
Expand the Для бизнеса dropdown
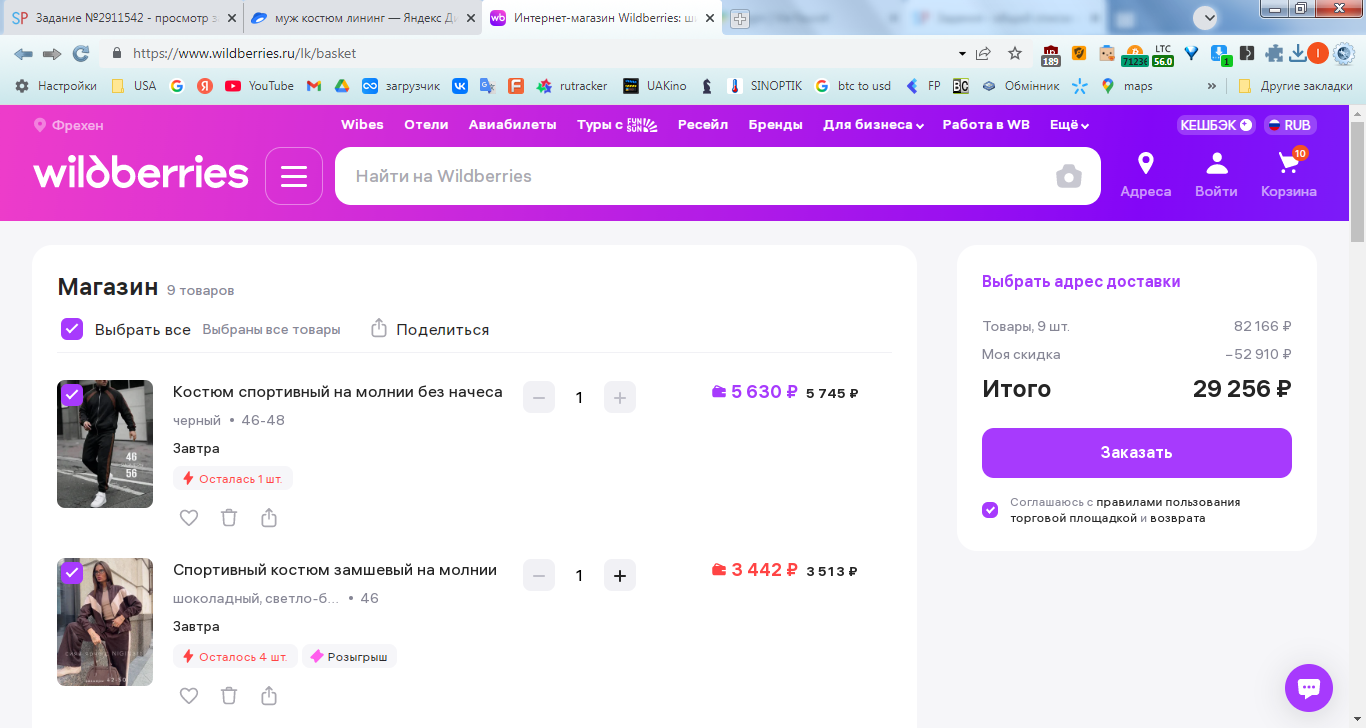(x=873, y=125)
